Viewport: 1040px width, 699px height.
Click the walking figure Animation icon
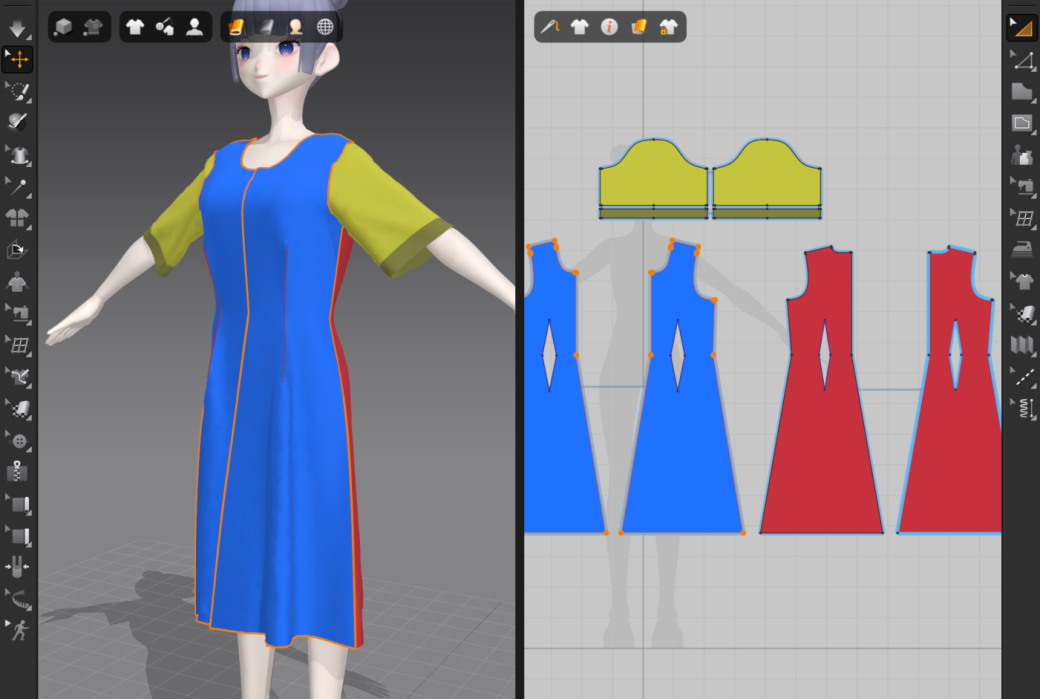click(18, 631)
